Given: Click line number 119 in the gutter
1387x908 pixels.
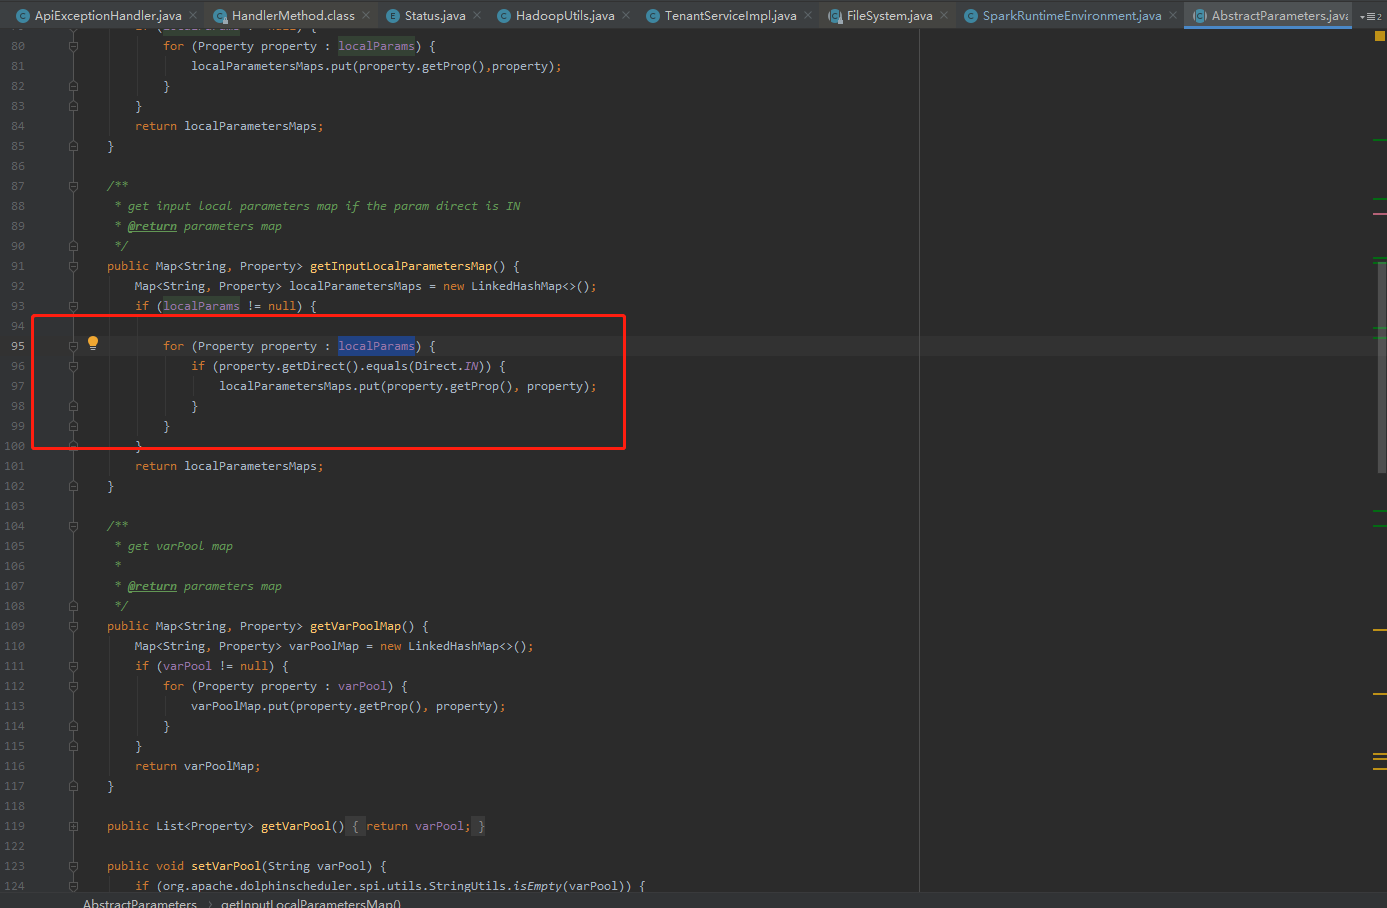Looking at the screenshot, I should [x=15, y=826].
